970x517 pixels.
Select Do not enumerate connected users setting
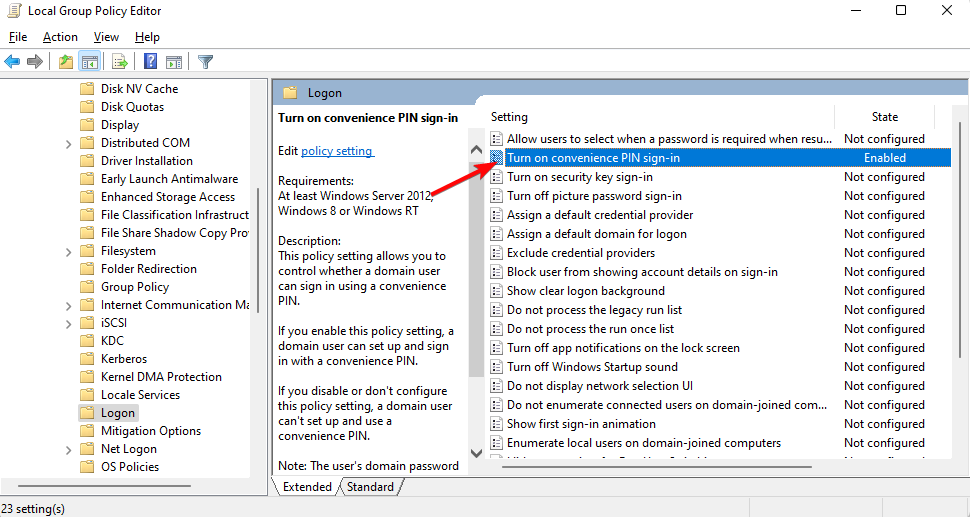[667, 405]
